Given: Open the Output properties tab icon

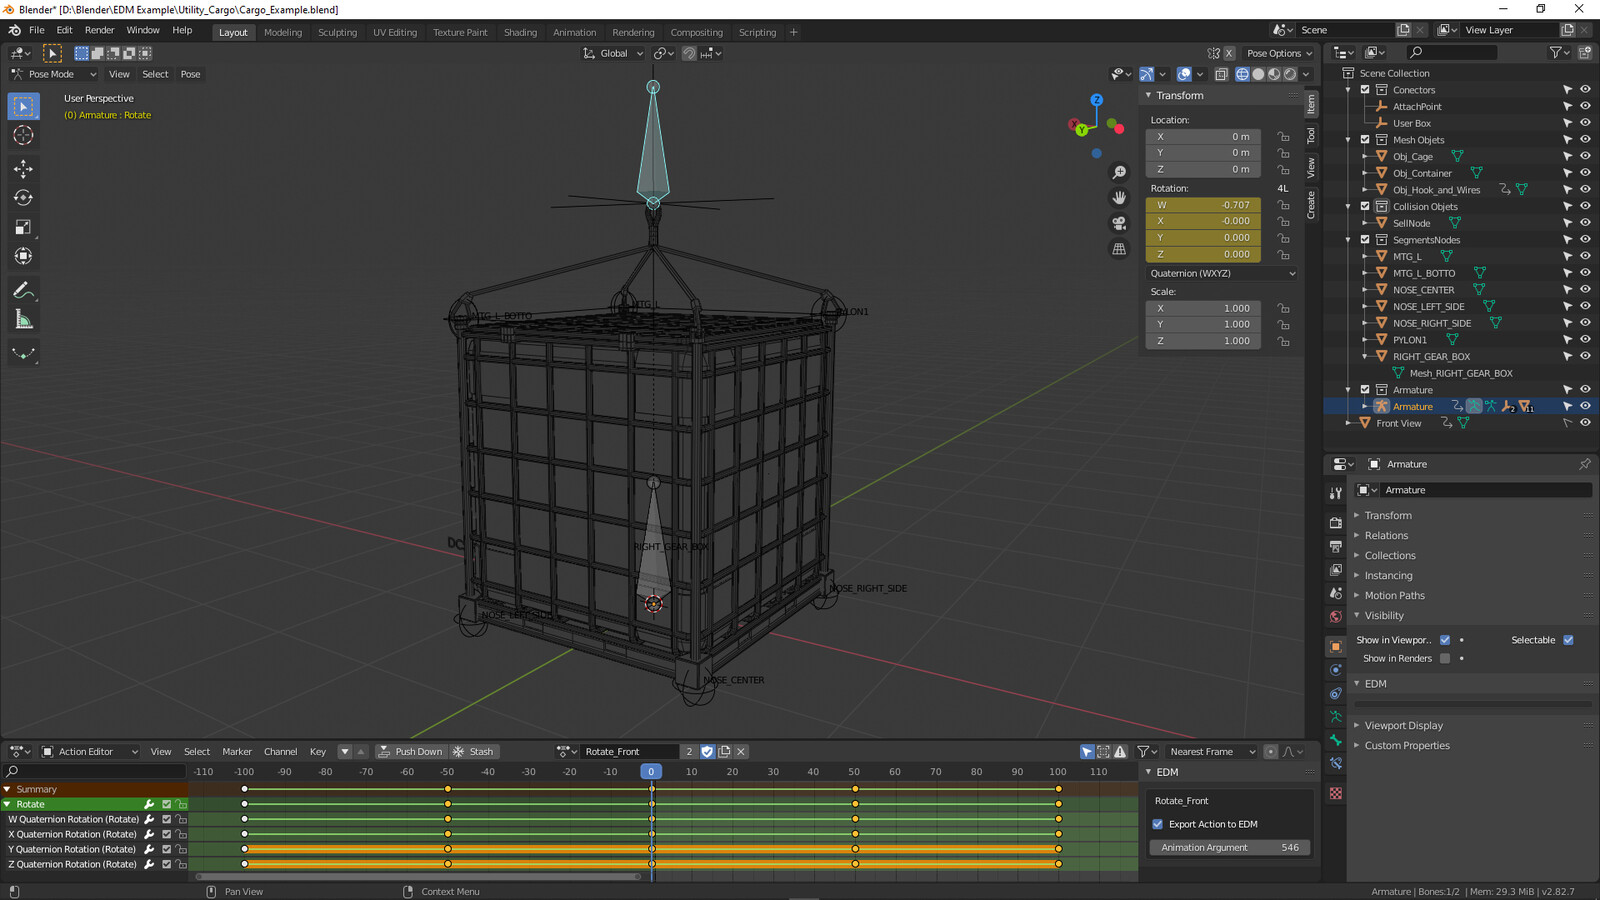Looking at the screenshot, I should (x=1335, y=546).
